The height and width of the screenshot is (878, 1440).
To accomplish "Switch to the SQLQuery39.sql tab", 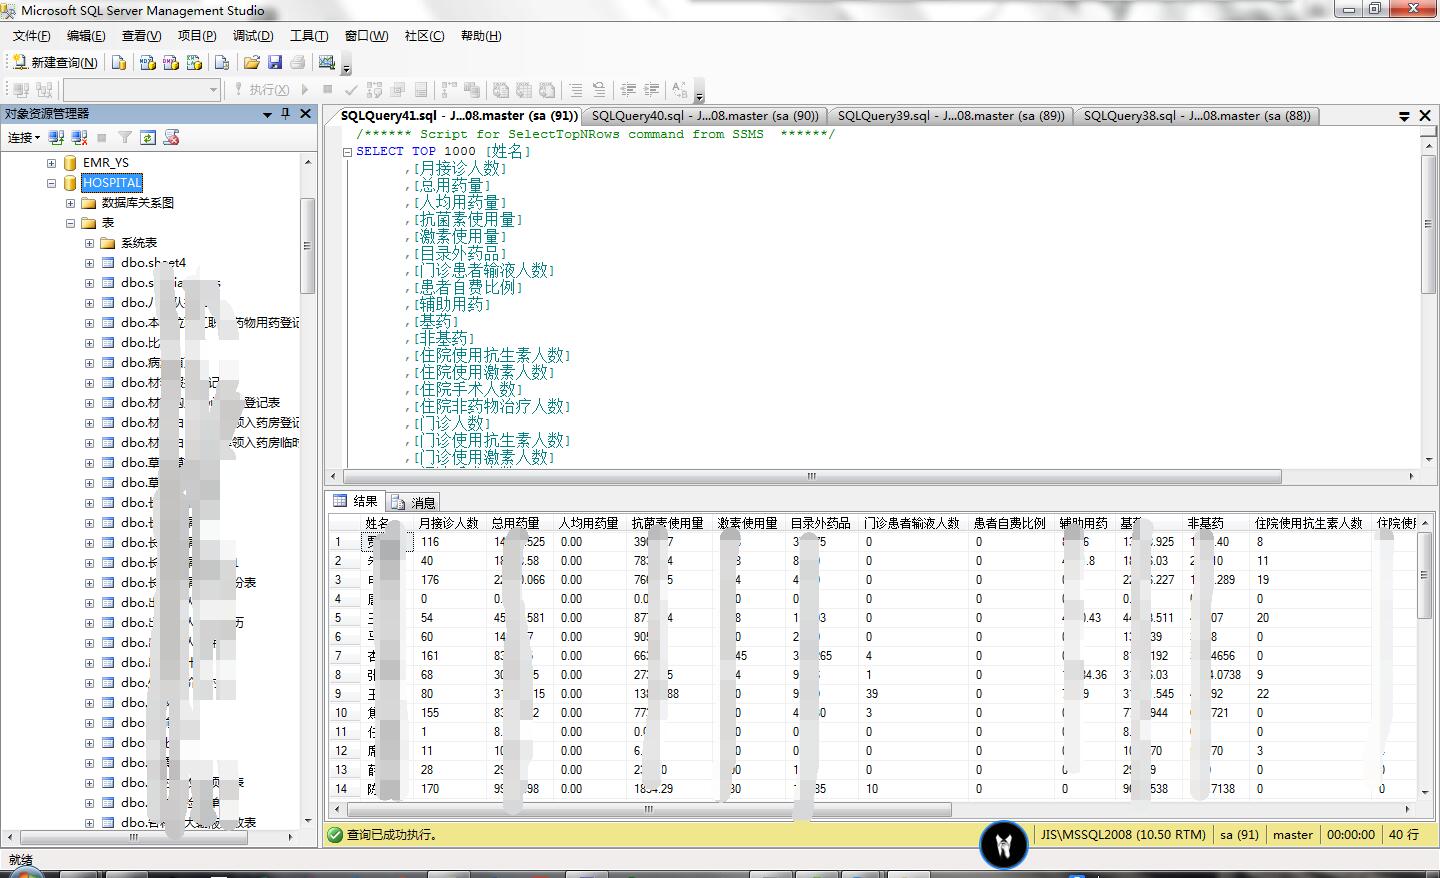I will [951, 116].
